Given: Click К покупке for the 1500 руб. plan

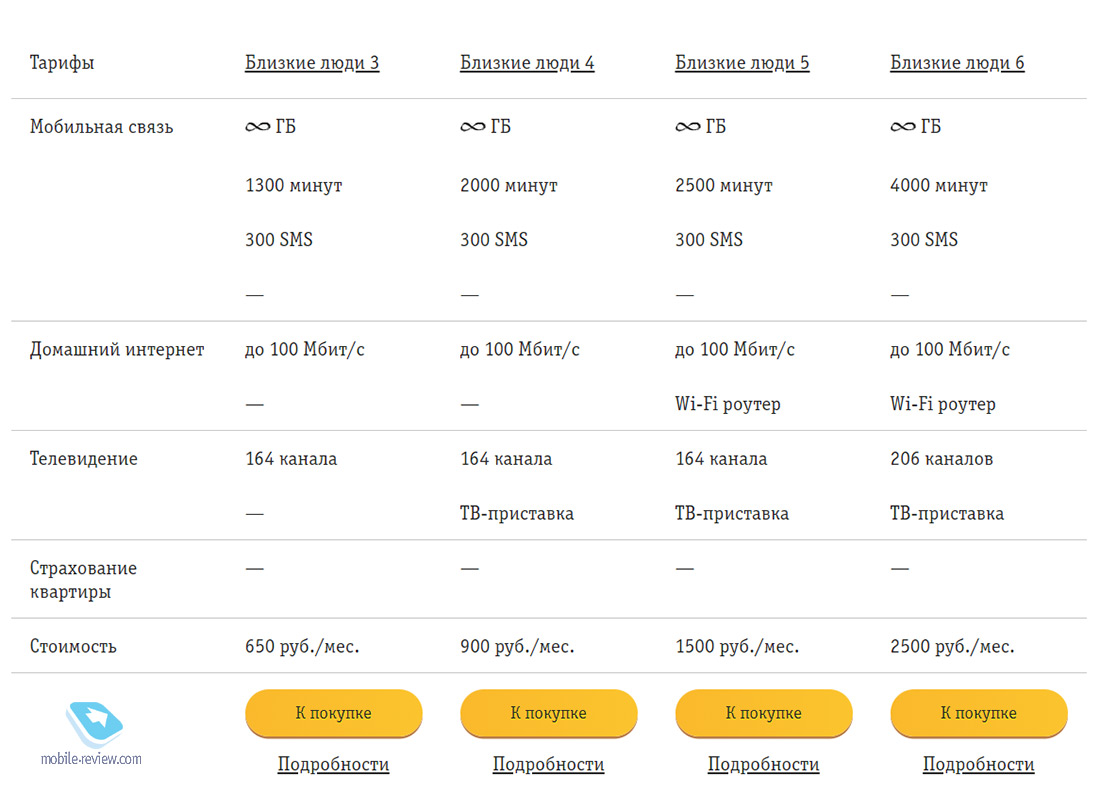Looking at the screenshot, I should [x=764, y=713].
